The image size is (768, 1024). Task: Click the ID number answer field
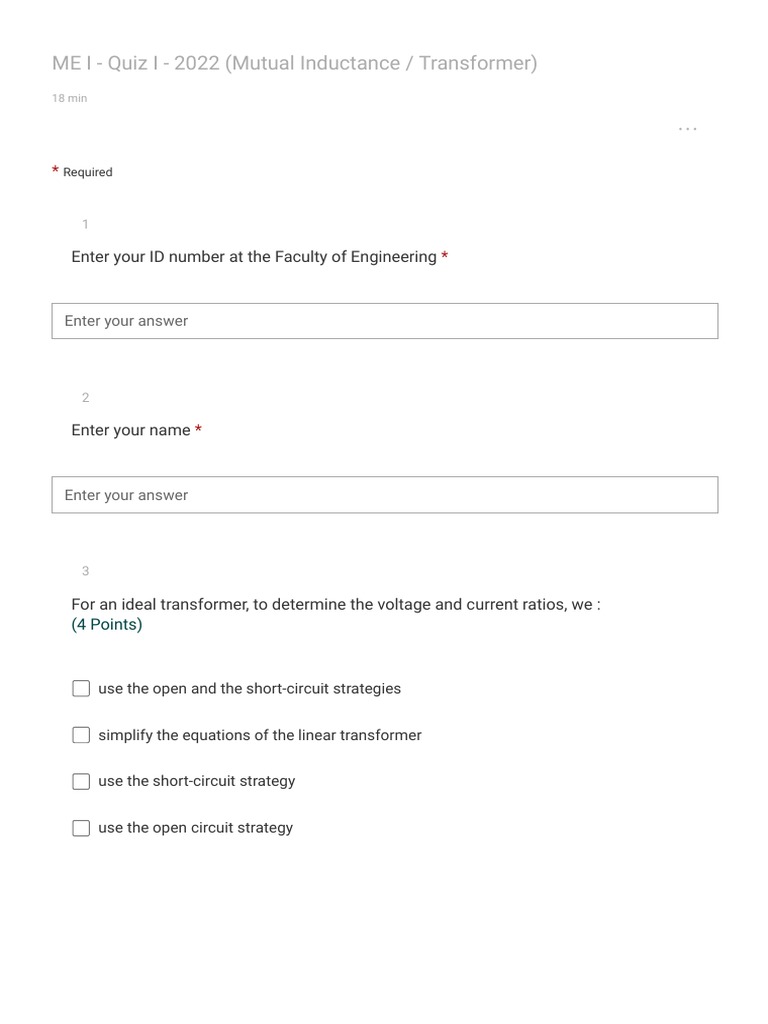[x=384, y=321]
